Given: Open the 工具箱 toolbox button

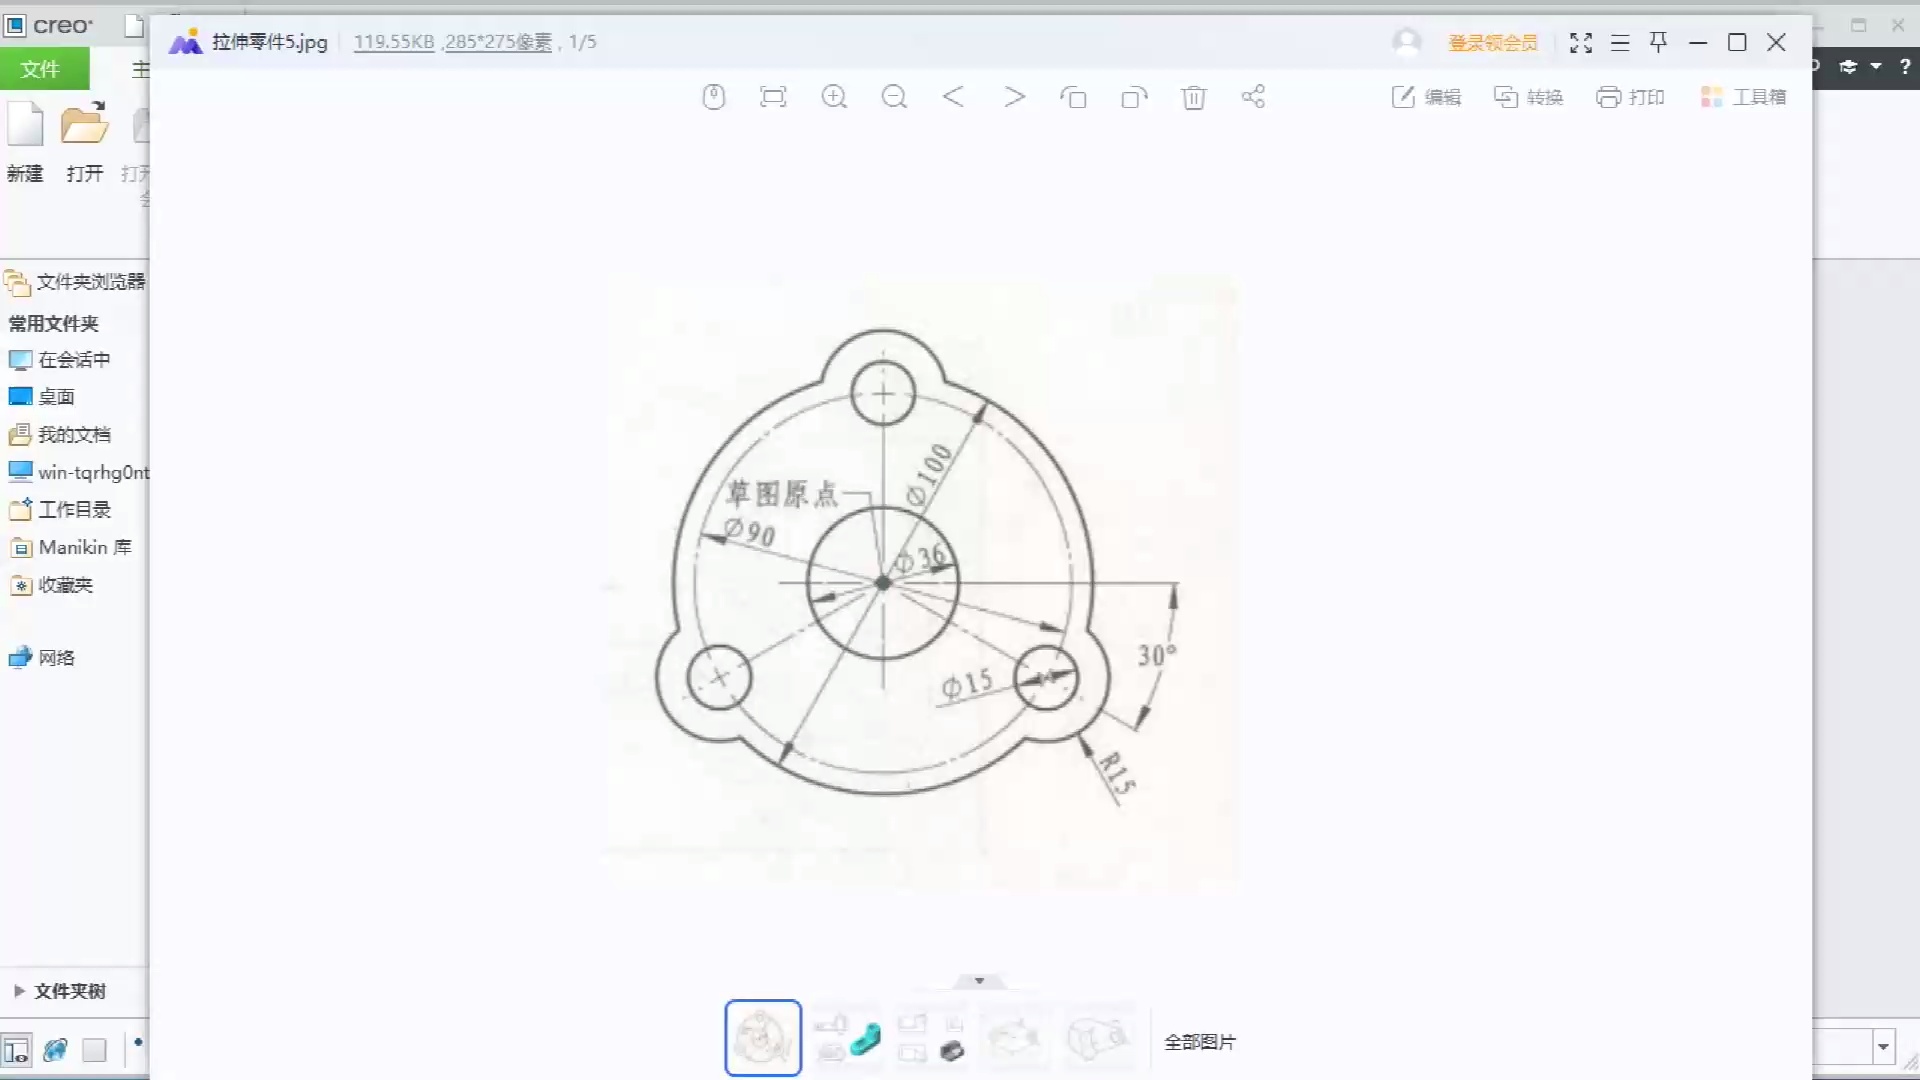Looking at the screenshot, I should pyautogui.click(x=1743, y=97).
